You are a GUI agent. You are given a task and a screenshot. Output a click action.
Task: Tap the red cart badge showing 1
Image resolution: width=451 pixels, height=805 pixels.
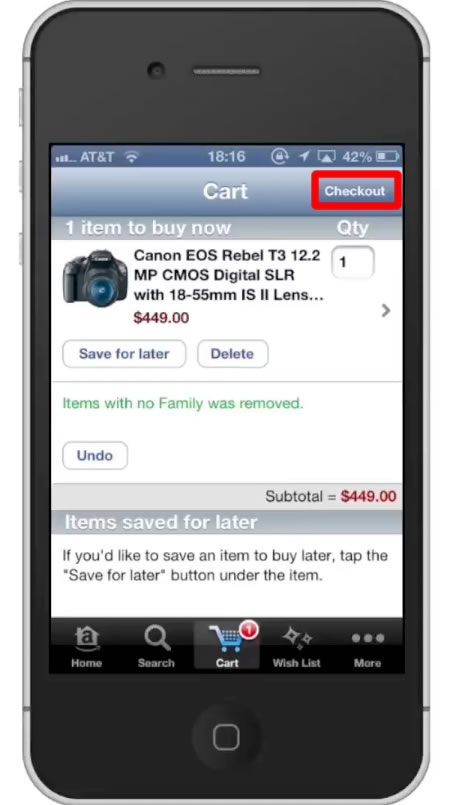(249, 629)
